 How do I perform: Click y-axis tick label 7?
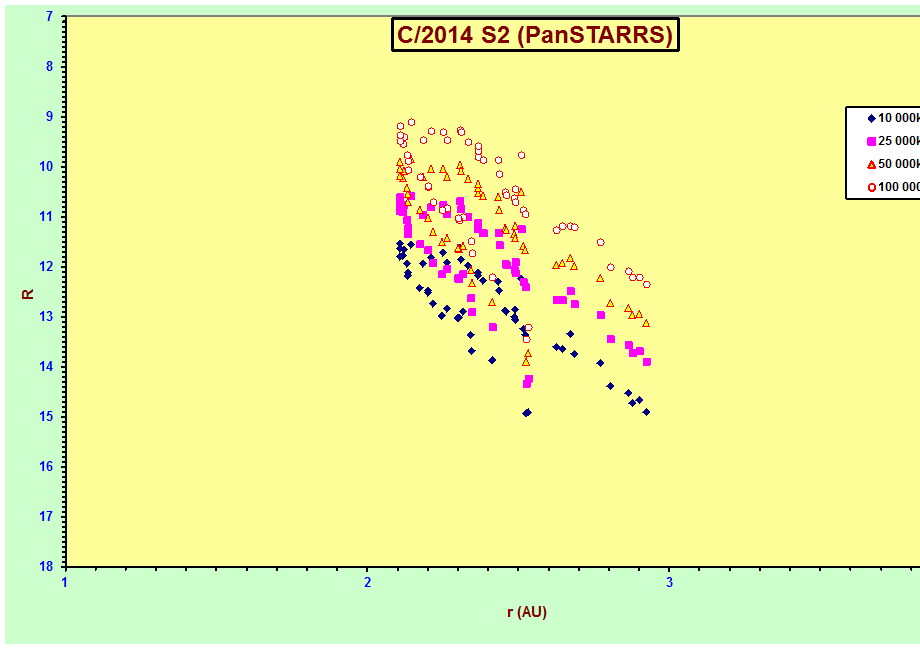[49, 16]
